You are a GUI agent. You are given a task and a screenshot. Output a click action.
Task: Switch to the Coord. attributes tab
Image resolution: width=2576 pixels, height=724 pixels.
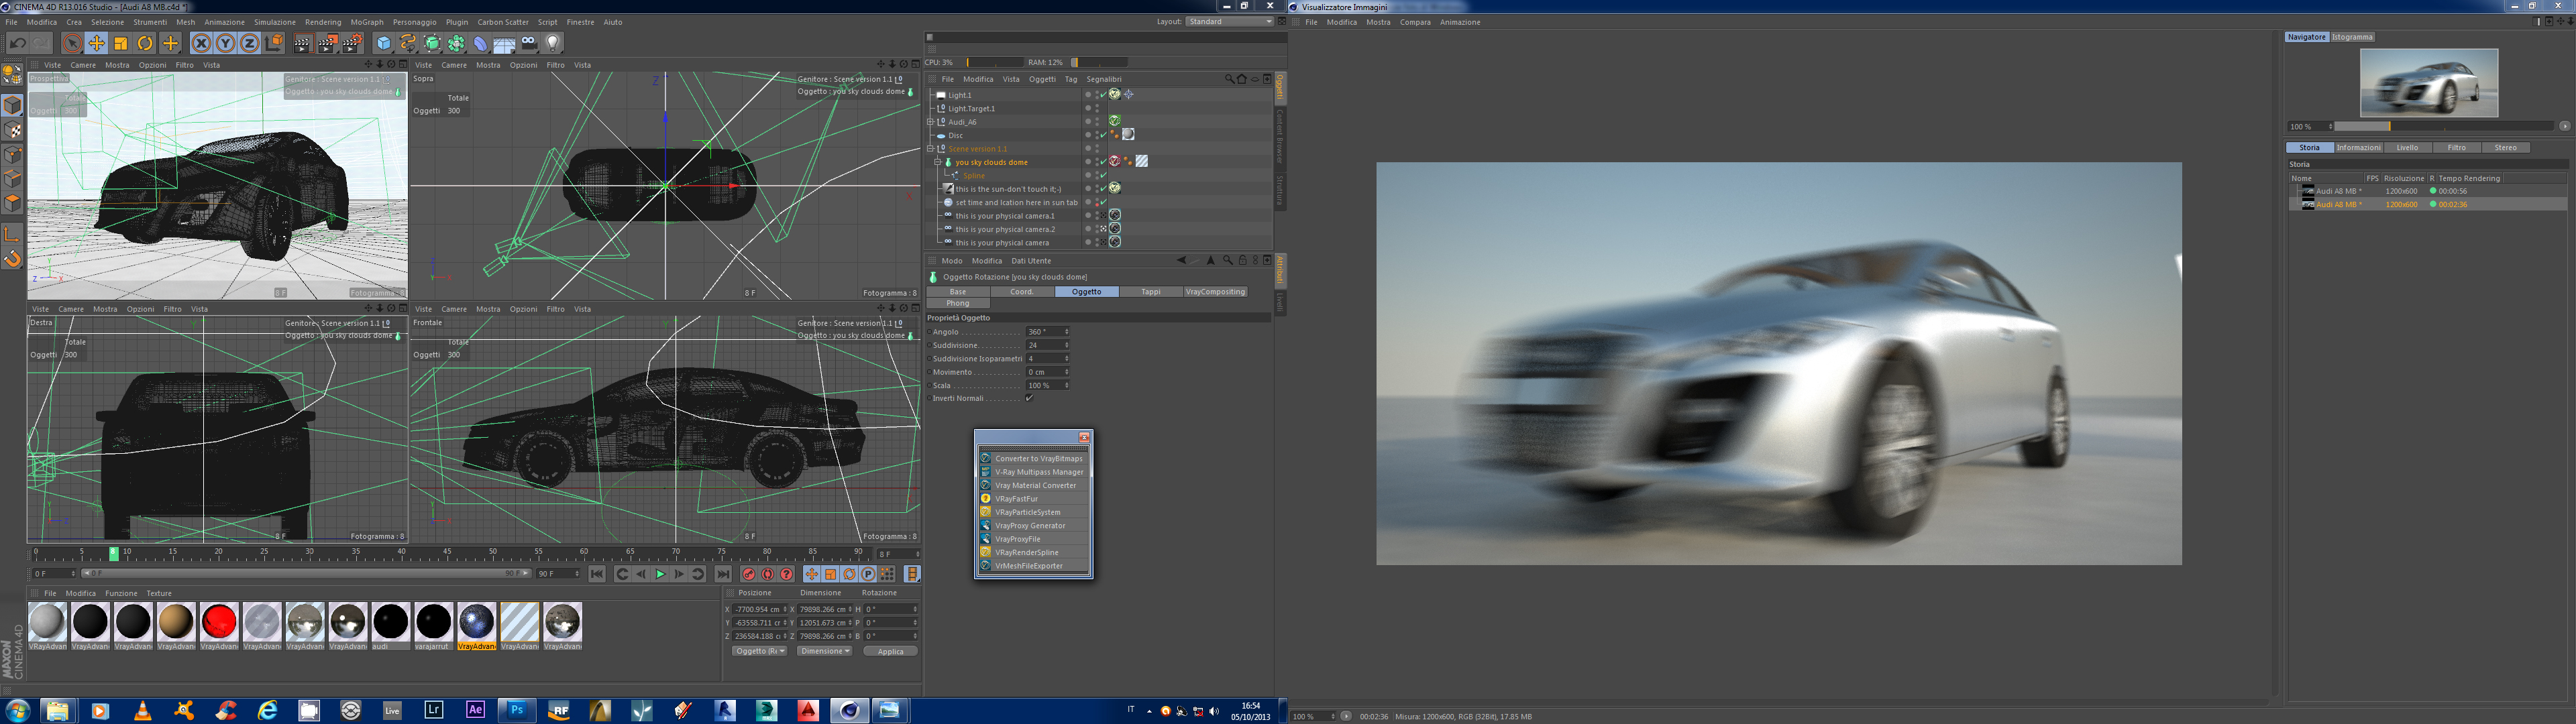pos(1022,292)
